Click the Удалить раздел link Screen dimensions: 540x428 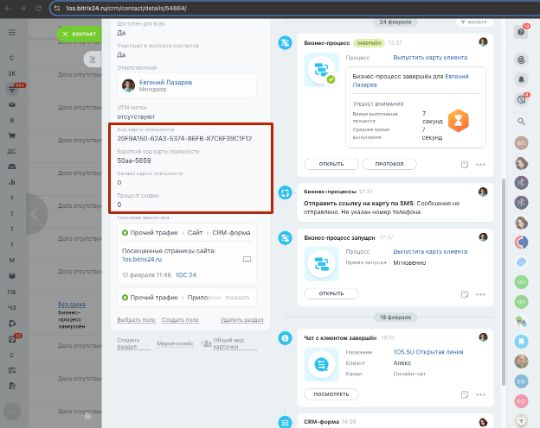point(242,320)
